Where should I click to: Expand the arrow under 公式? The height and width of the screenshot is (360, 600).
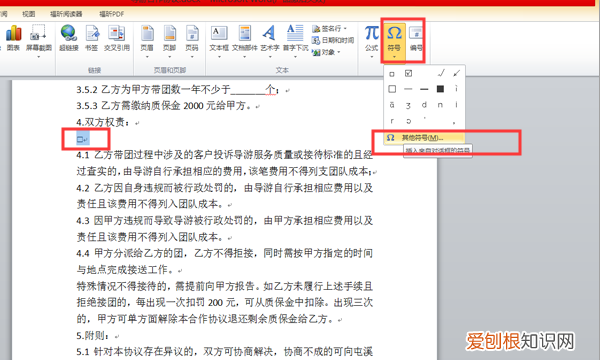pyautogui.click(x=372, y=57)
